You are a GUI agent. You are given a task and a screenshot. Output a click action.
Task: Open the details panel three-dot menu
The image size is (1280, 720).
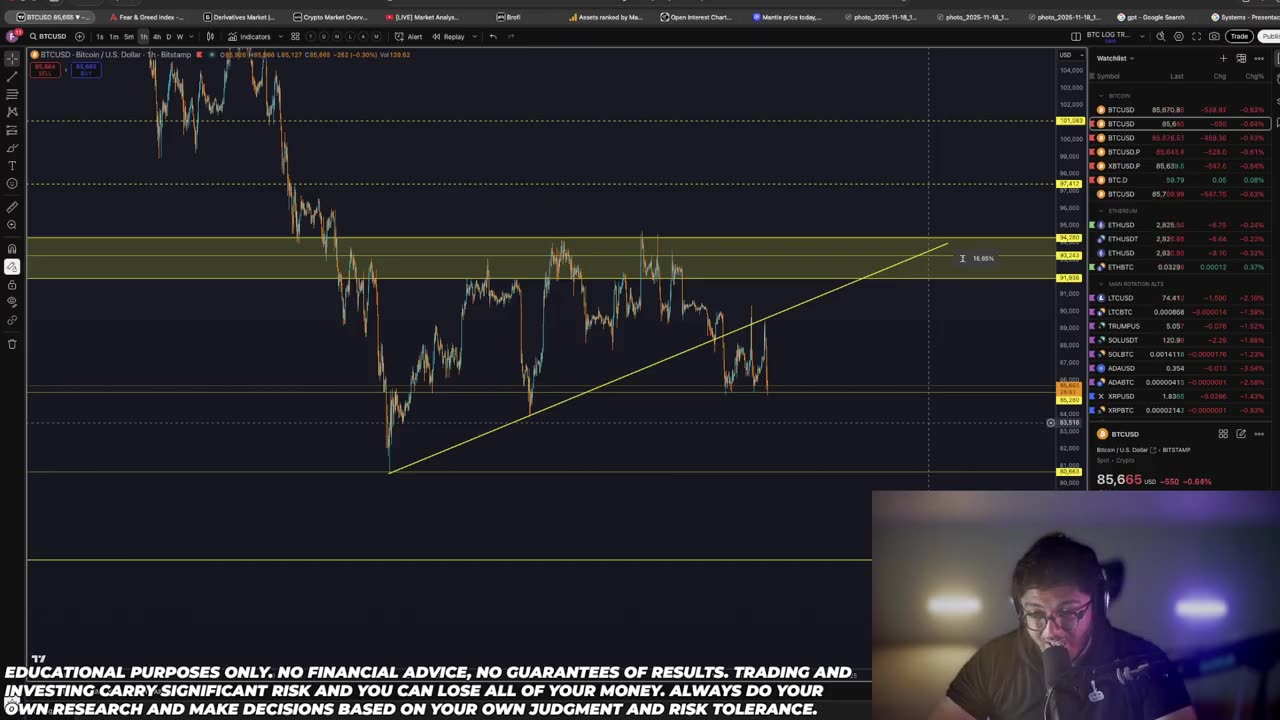pos(1259,434)
